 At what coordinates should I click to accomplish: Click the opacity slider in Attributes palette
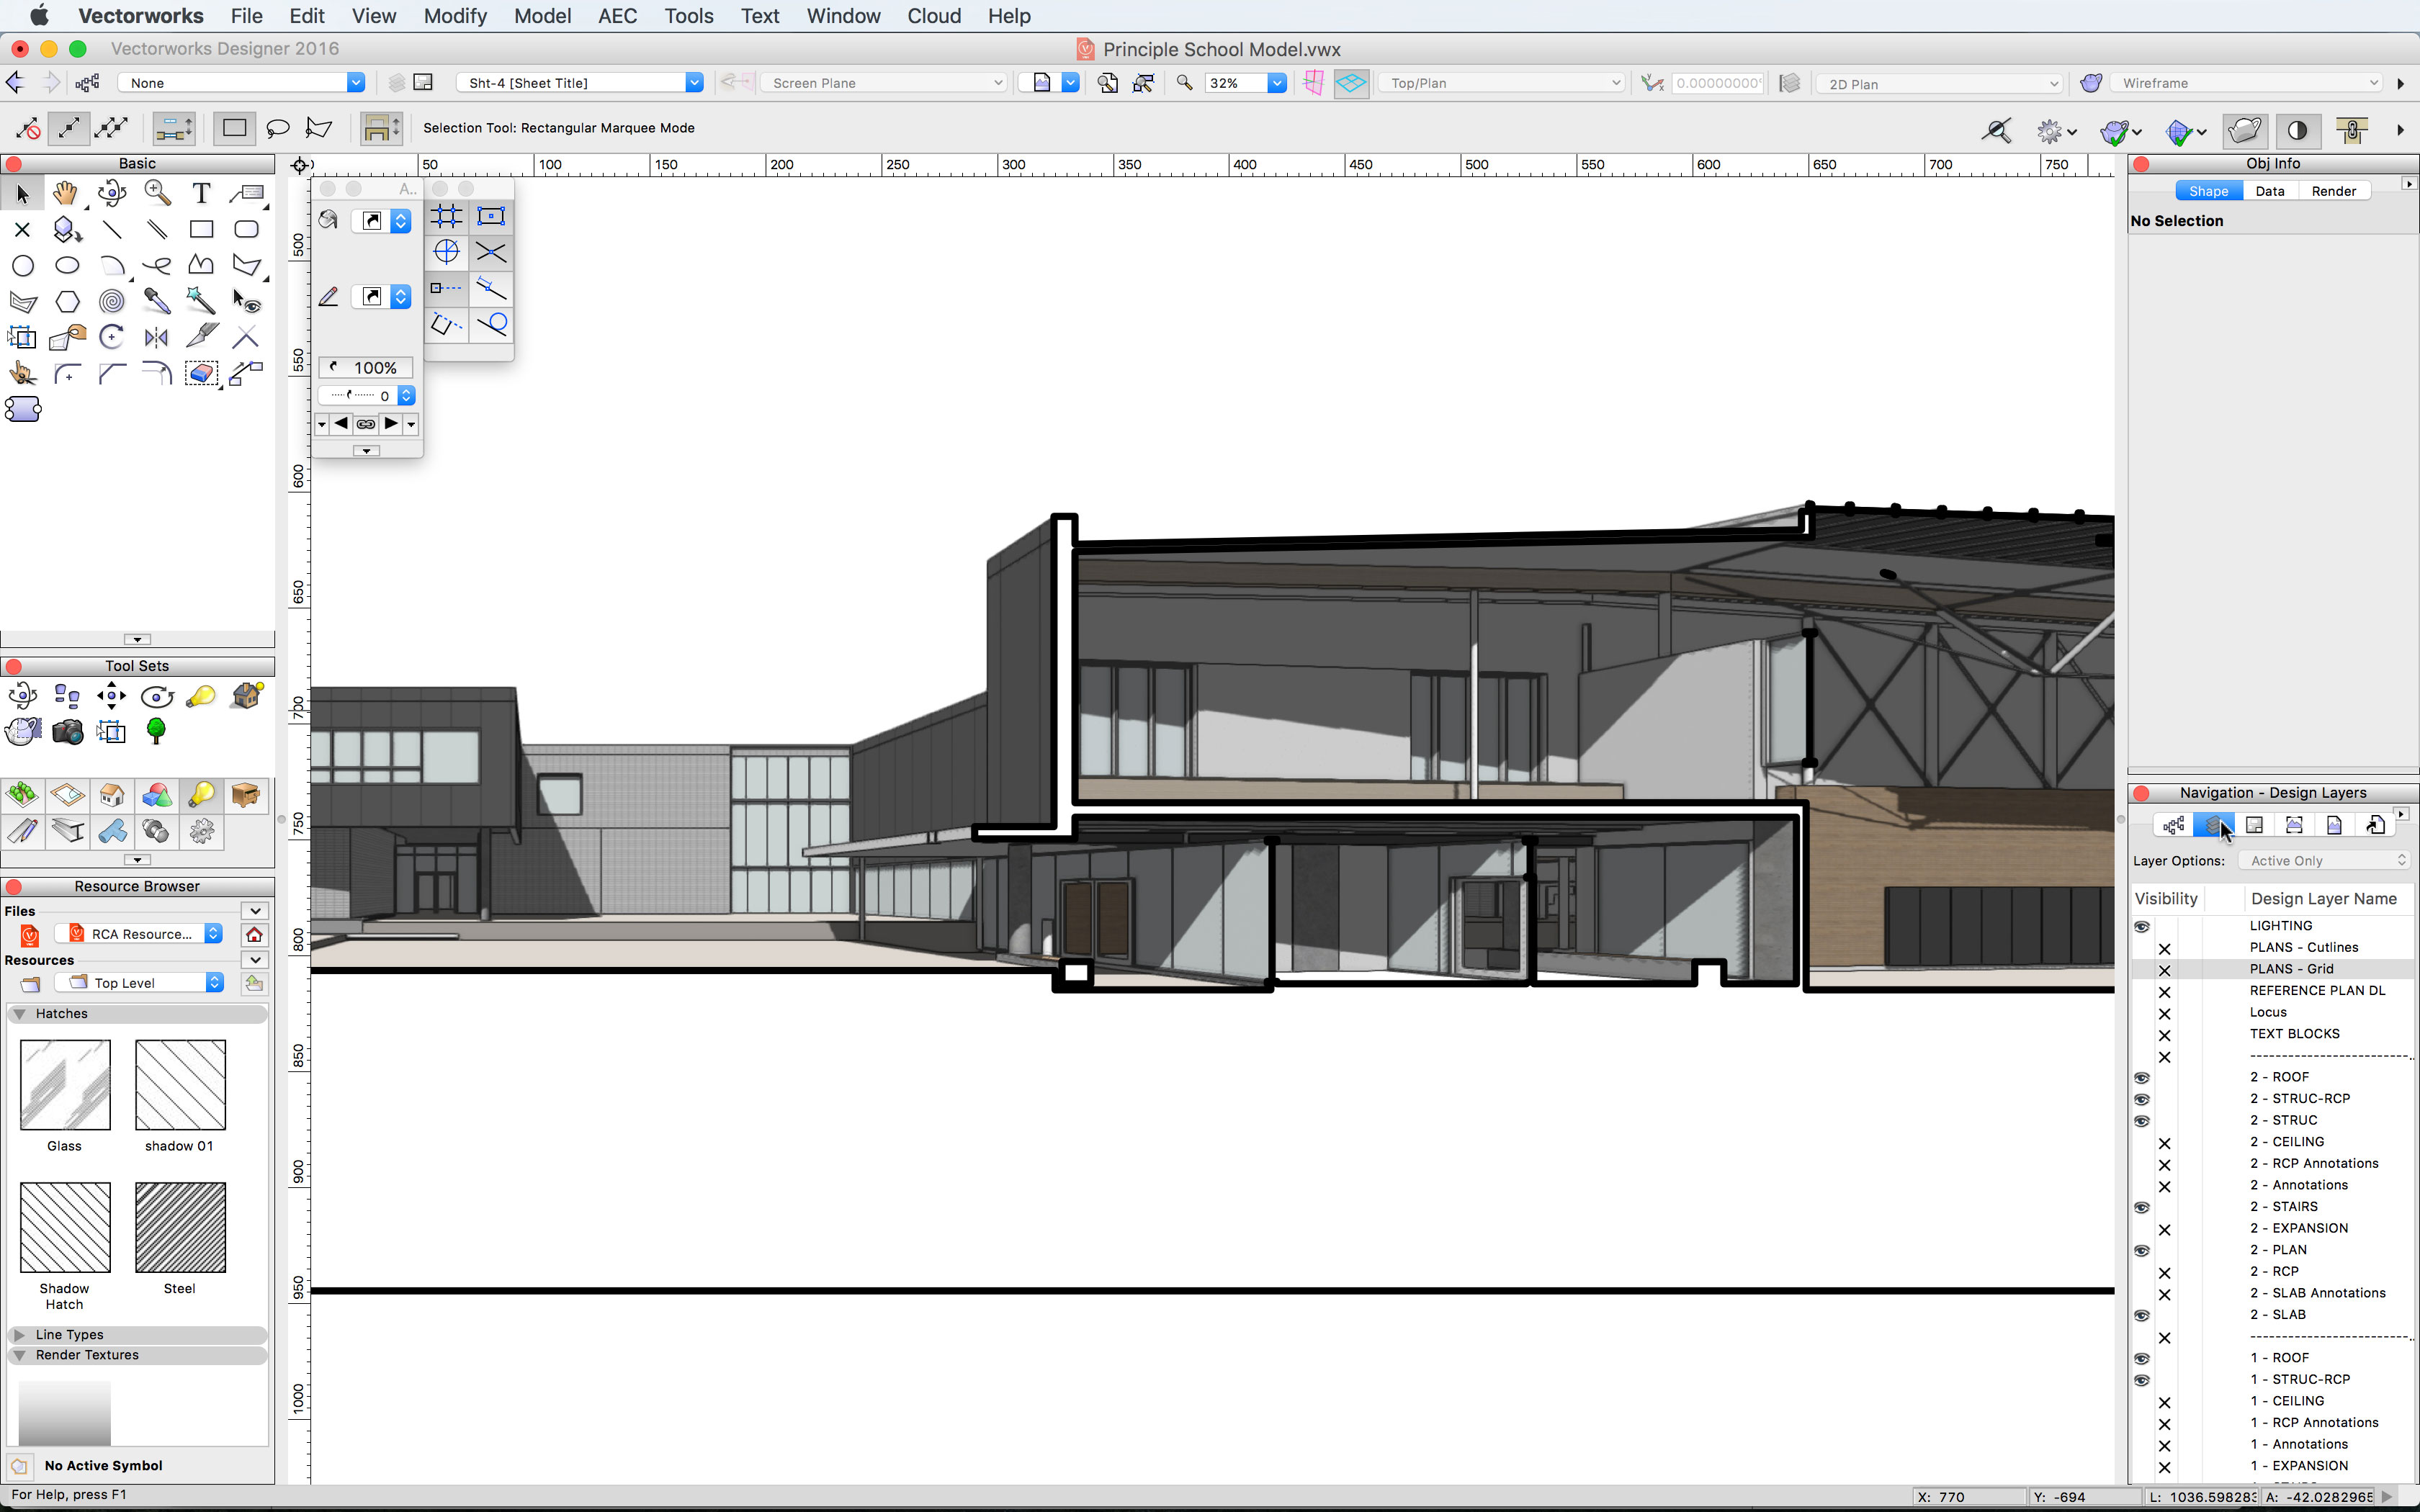(366, 368)
